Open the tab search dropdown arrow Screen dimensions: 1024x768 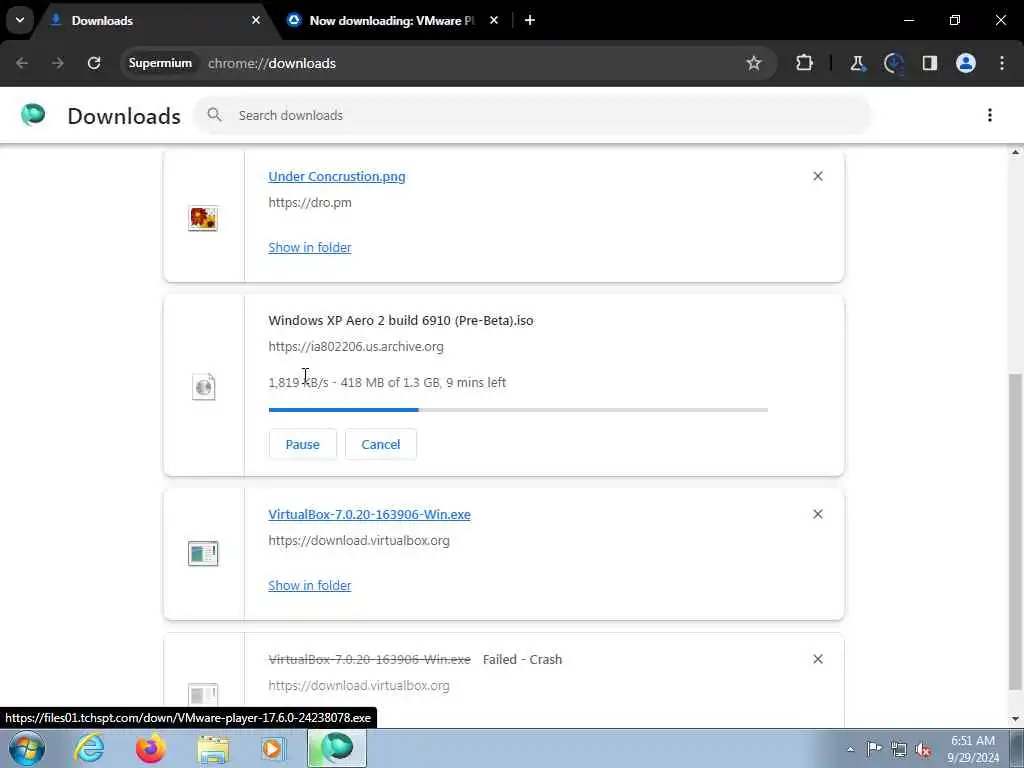(x=20, y=20)
